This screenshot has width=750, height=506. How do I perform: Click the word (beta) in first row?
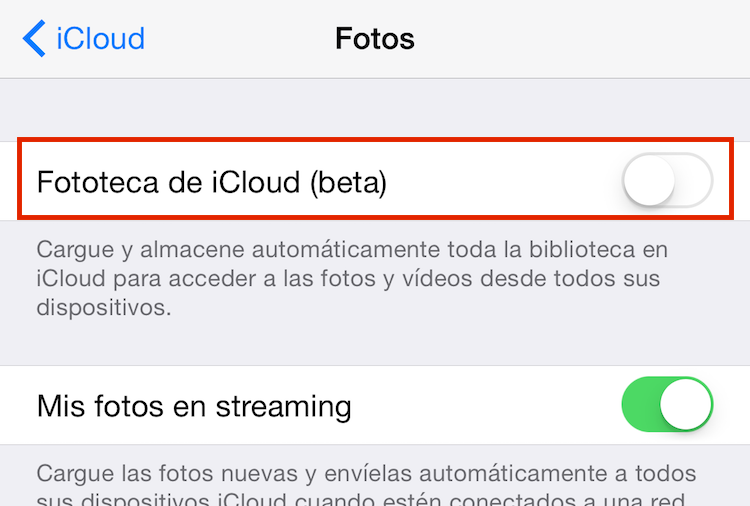point(349,182)
